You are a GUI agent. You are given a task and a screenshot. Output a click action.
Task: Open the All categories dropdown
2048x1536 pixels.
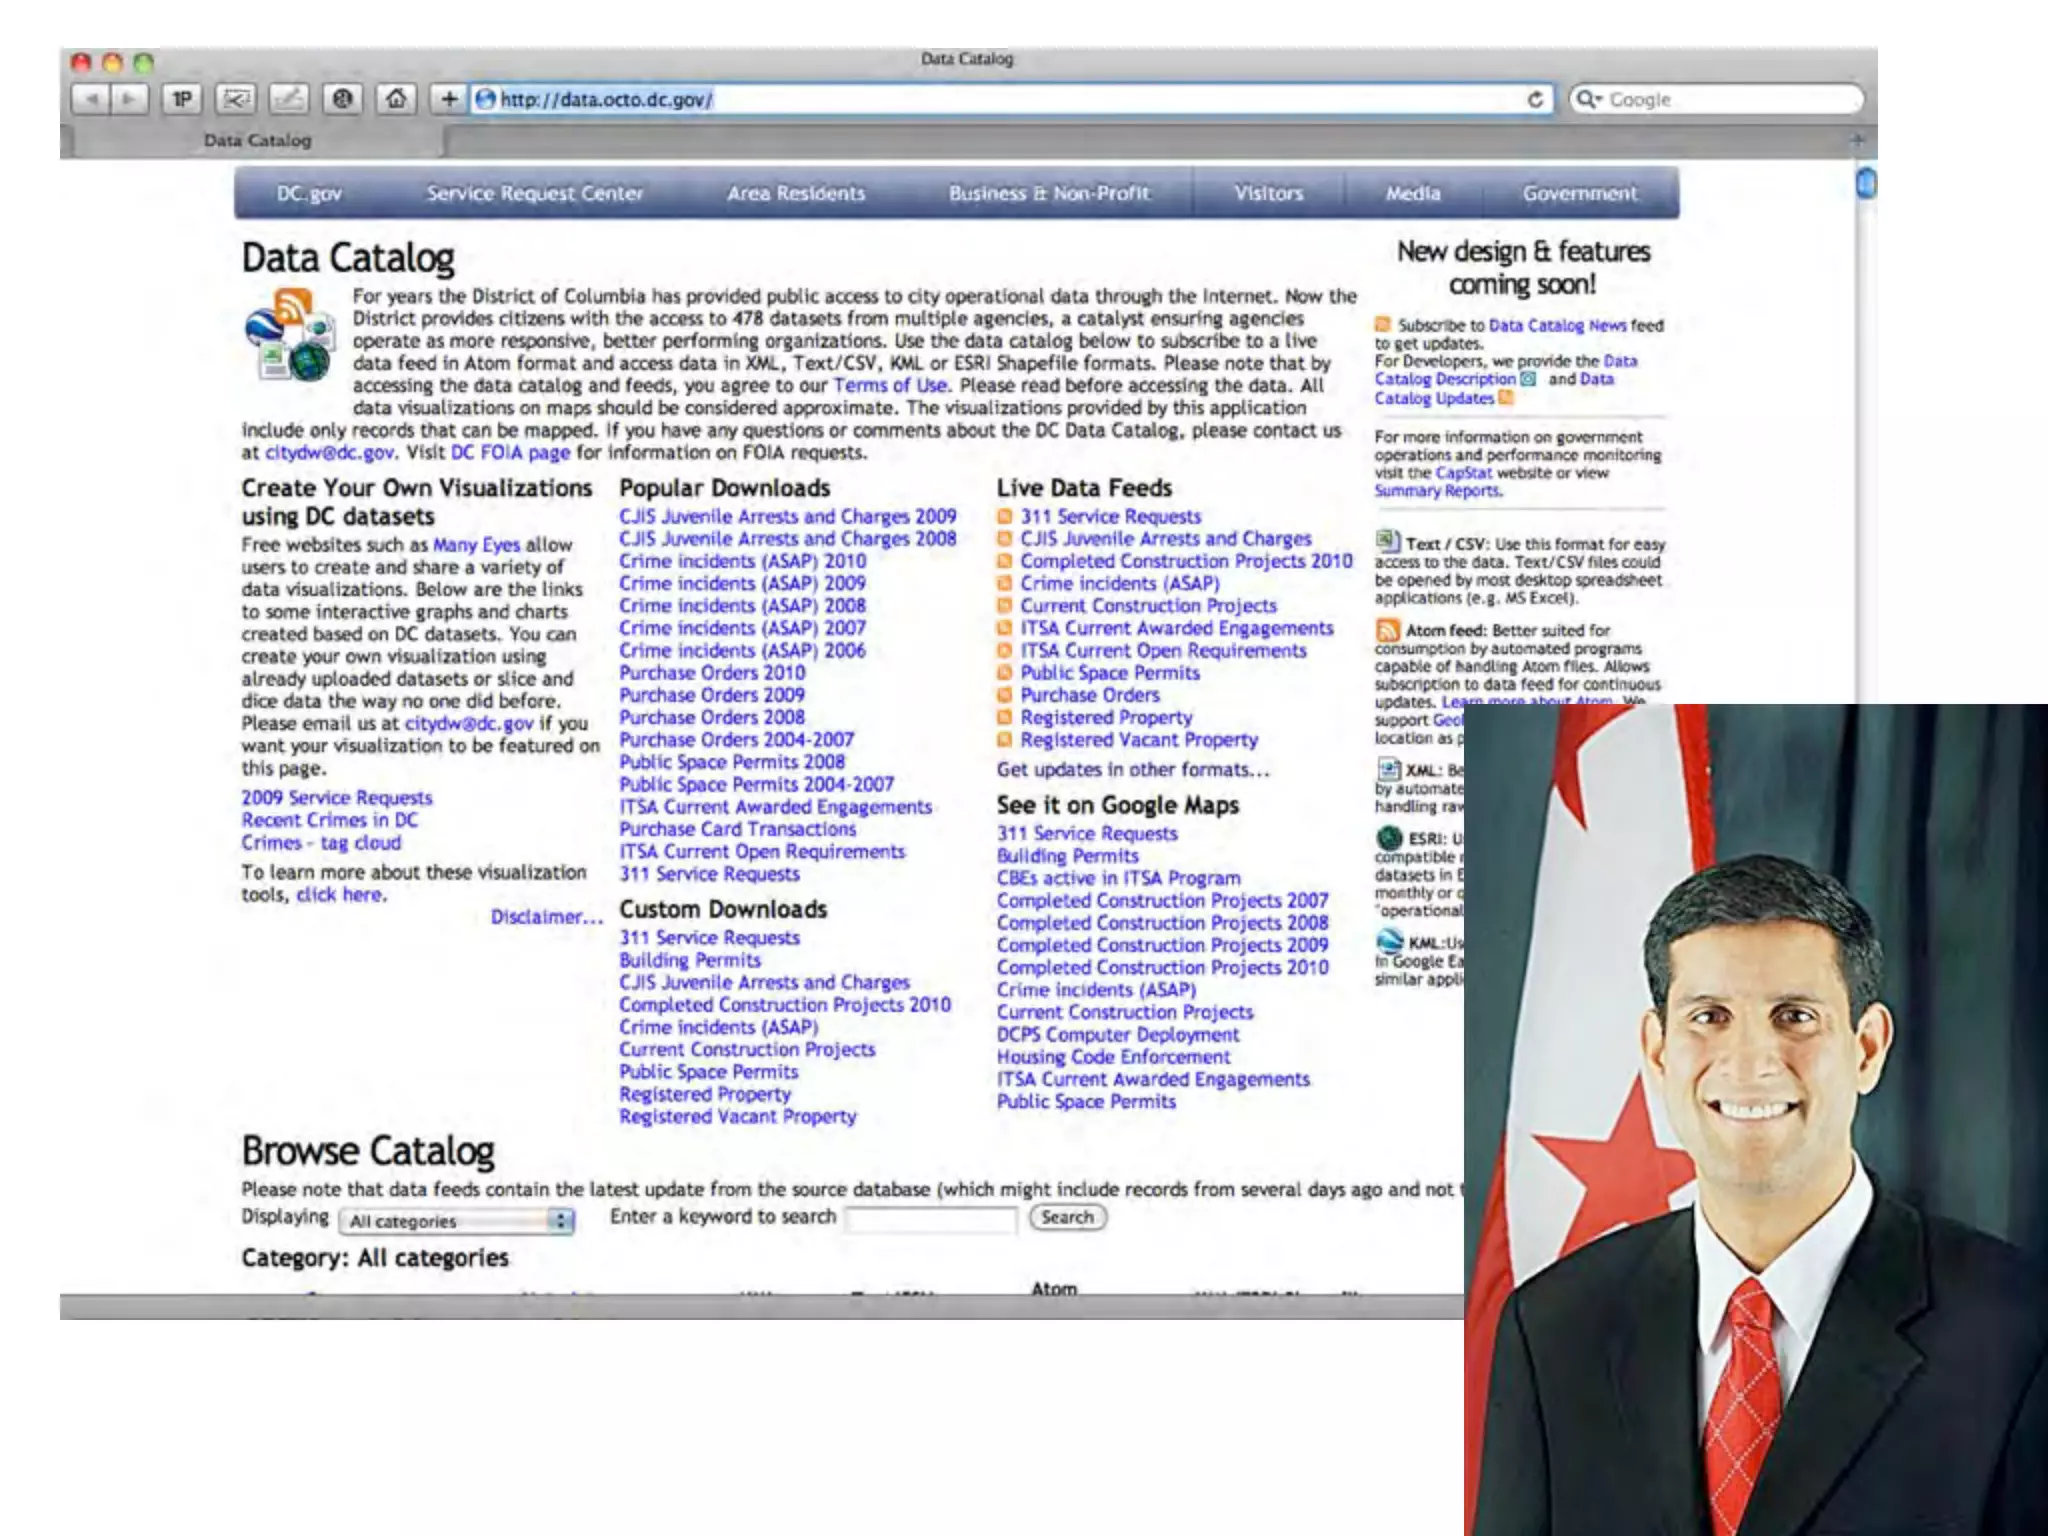tap(456, 1221)
